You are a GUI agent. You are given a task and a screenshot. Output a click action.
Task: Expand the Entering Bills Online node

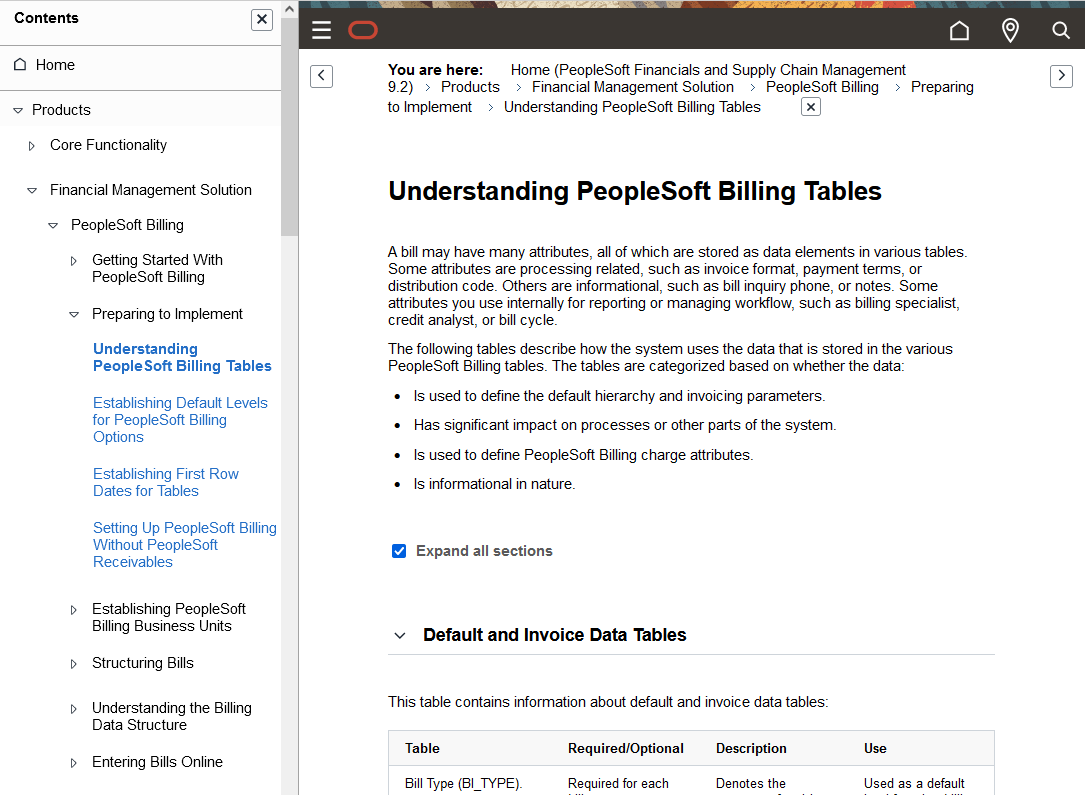pyautogui.click(x=73, y=762)
